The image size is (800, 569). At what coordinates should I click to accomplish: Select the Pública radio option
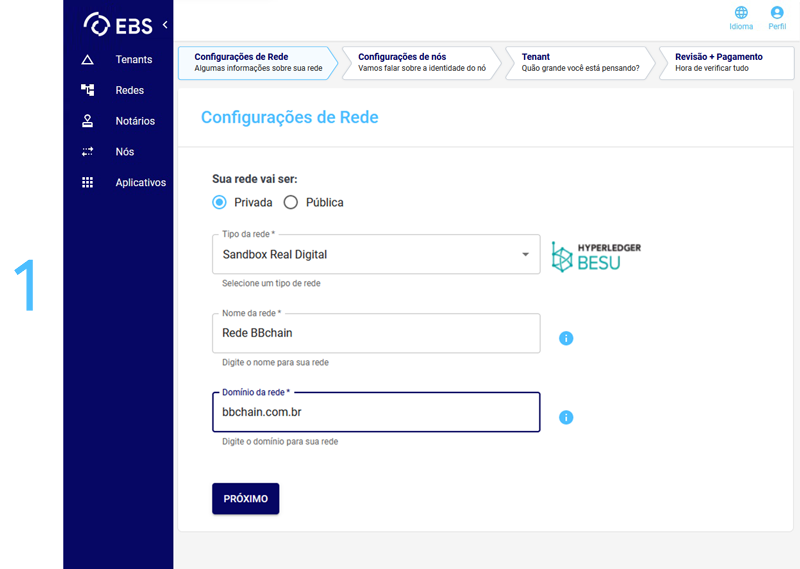pos(291,202)
